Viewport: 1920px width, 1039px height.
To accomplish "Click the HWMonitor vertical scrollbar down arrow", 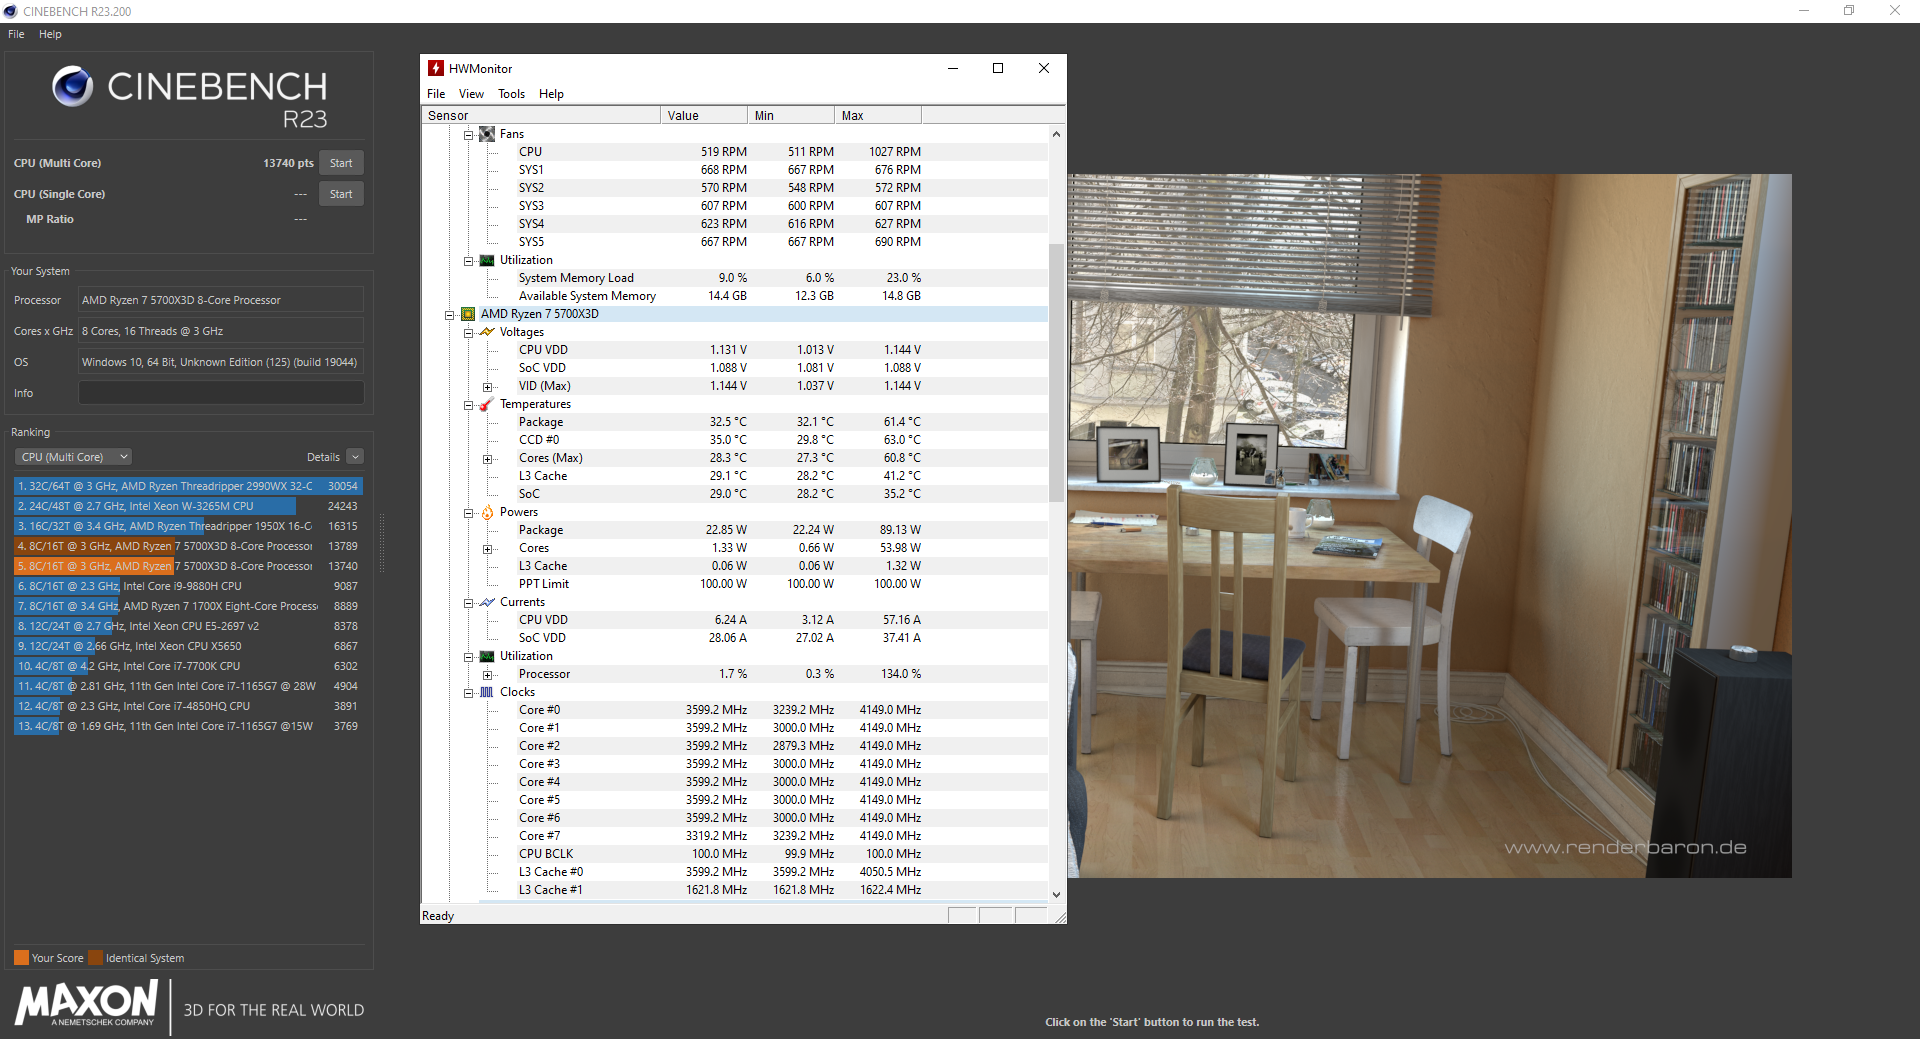I will (1056, 895).
